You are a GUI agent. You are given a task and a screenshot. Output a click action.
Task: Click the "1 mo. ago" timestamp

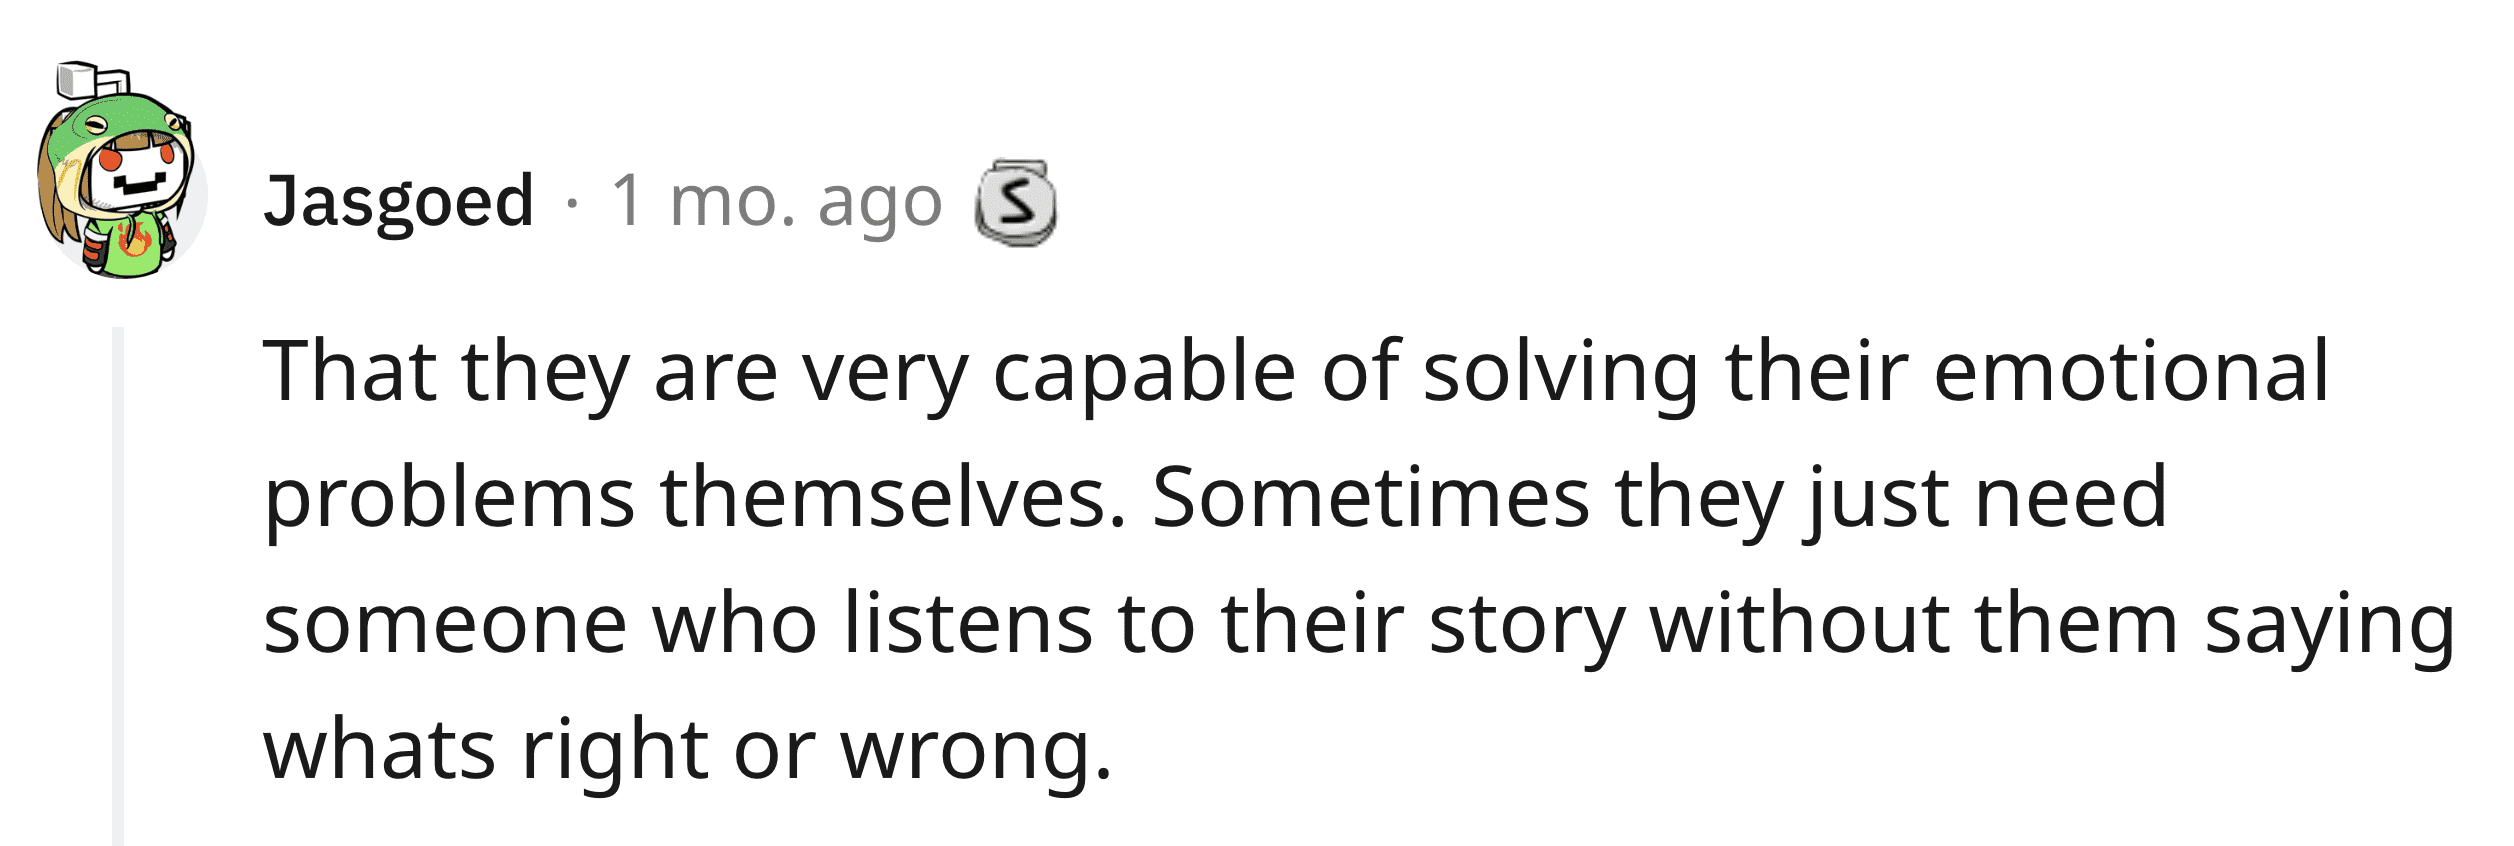coord(776,201)
